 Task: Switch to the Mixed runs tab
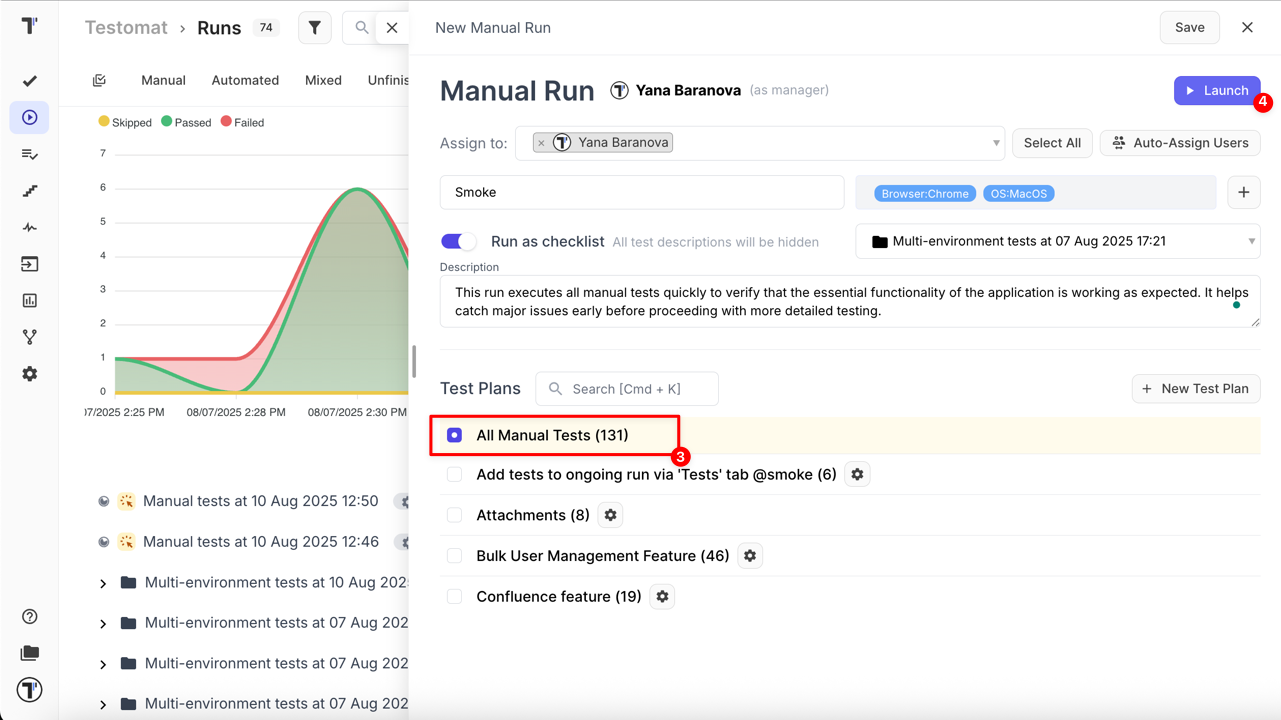(323, 80)
